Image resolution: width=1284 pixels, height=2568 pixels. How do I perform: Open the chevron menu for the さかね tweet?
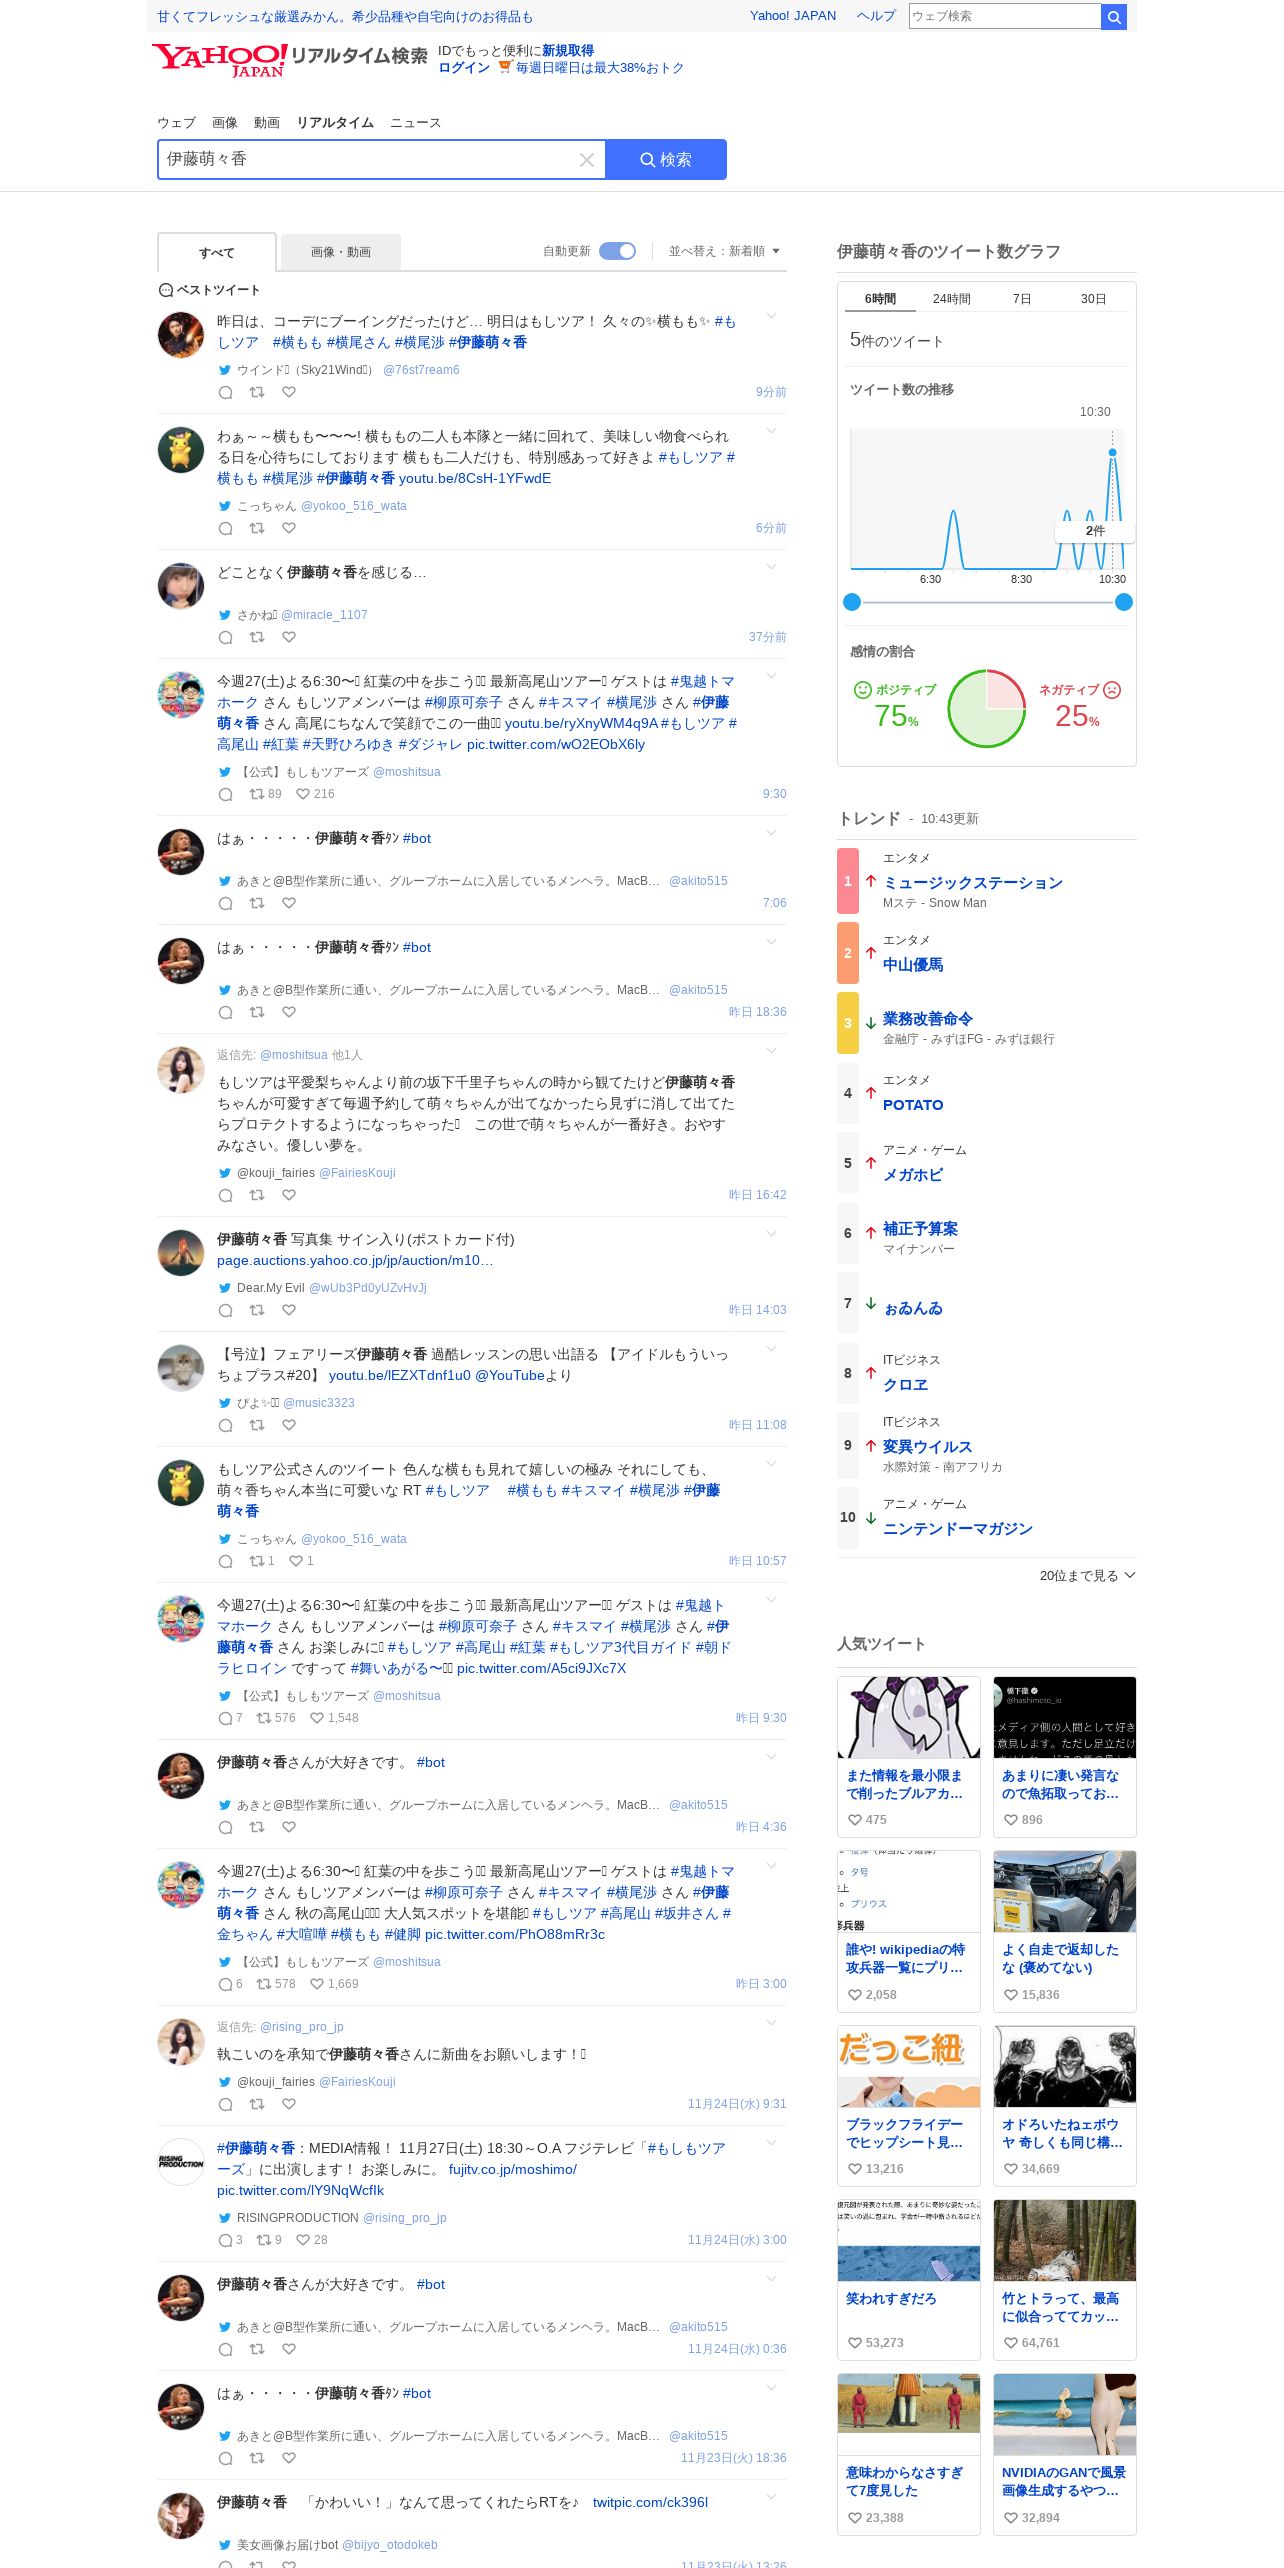click(x=771, y=567)
